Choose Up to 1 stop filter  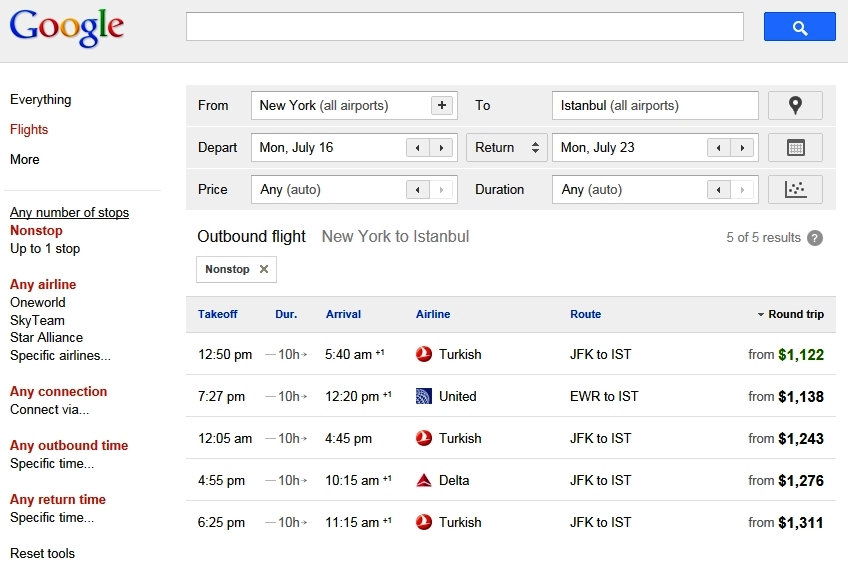pyautogui.click(x=45, y=249)
